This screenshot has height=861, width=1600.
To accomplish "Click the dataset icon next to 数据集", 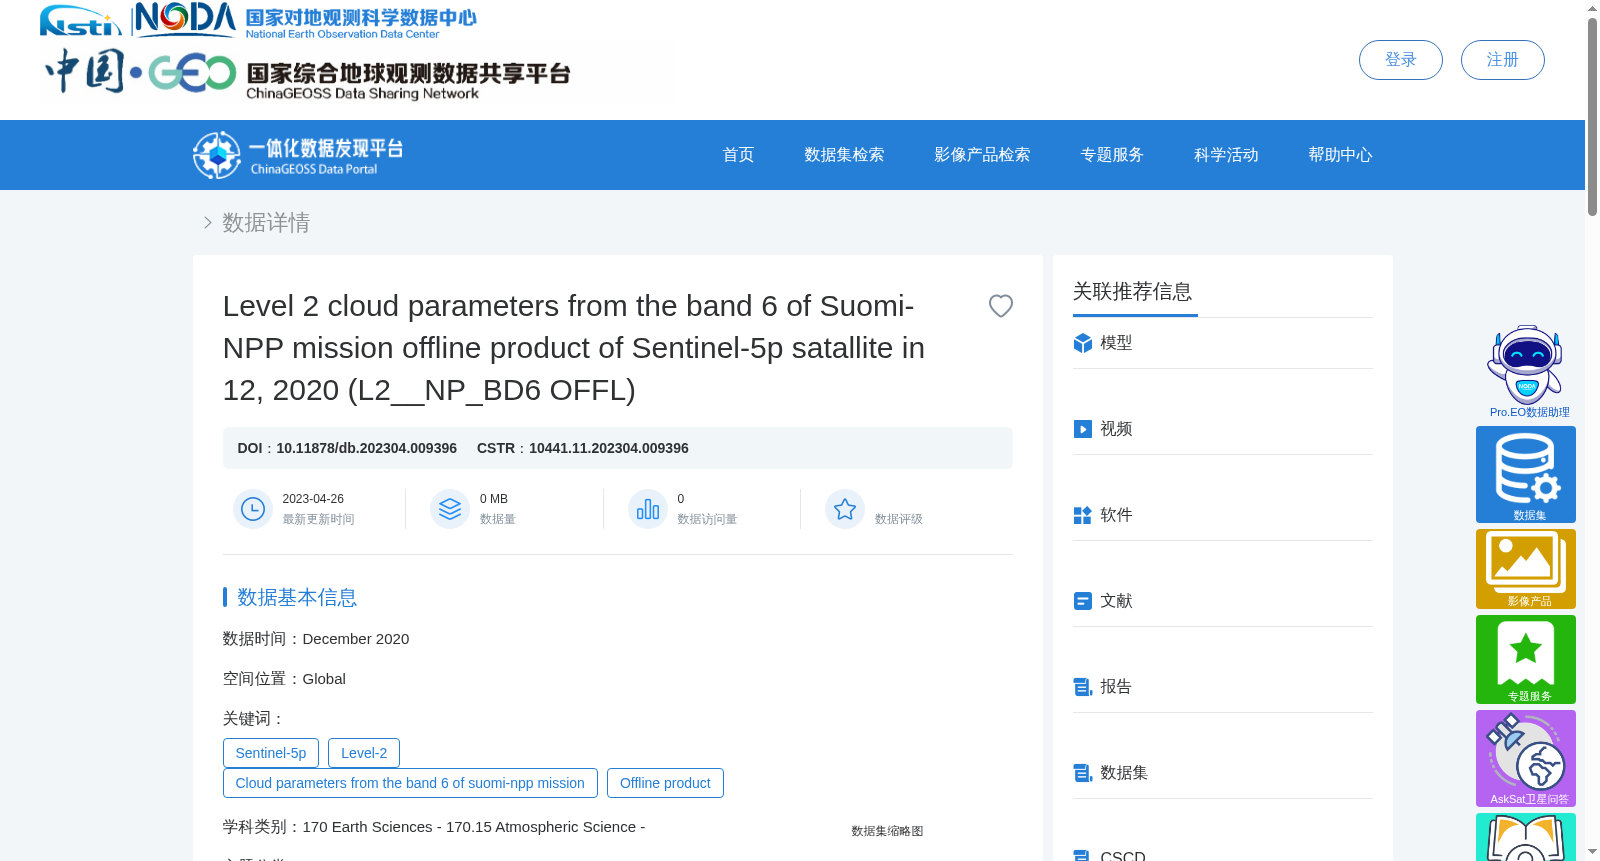I will 1083,773.
